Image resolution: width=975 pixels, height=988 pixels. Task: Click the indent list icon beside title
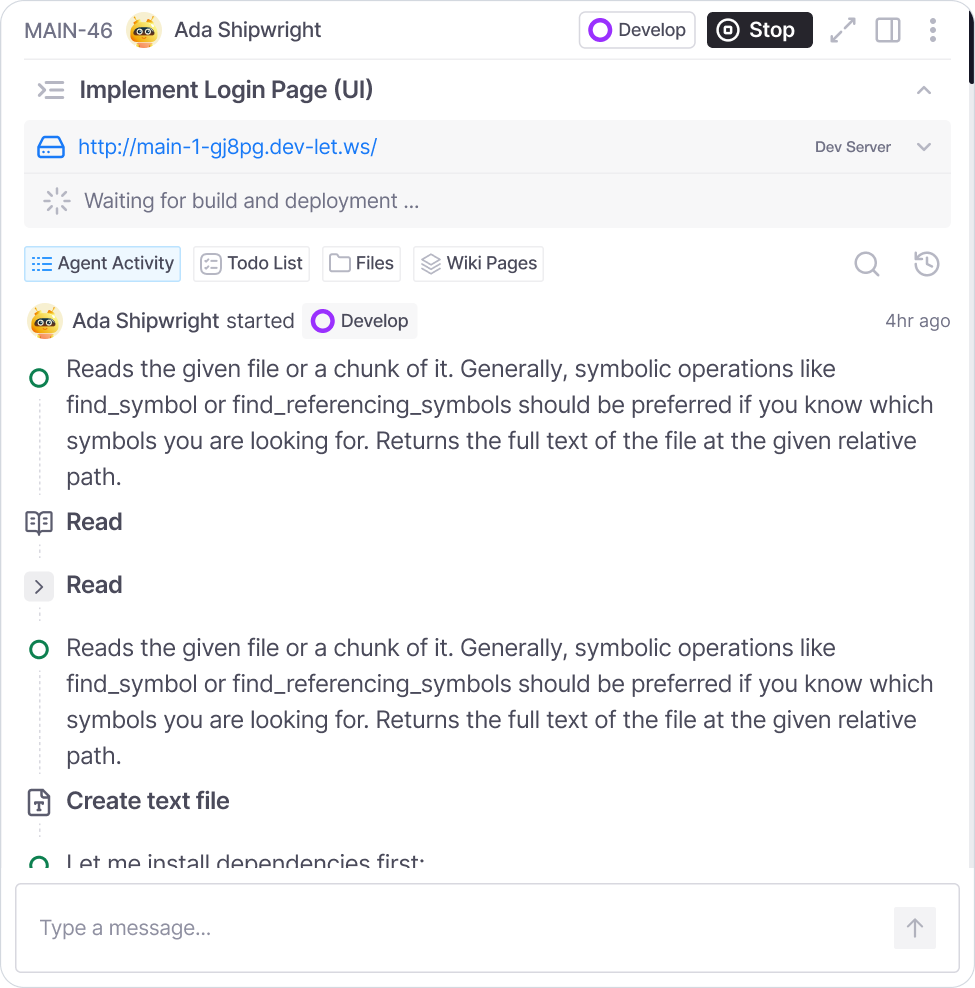[51, 90]
